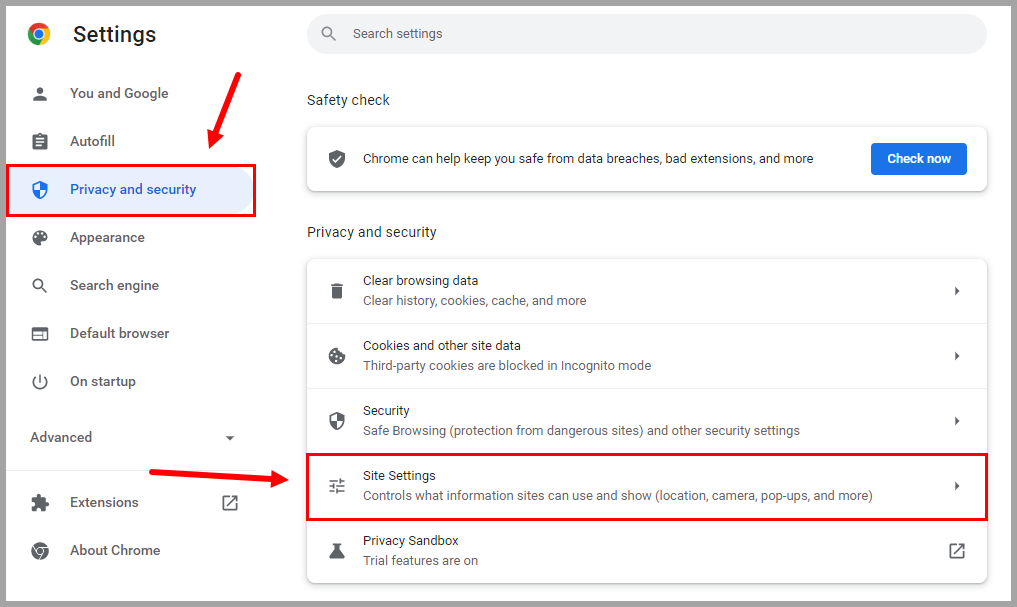Click the window icon for Default browser
The width and height of the screenshot is (1017, 607).
(x=40, y=334)
